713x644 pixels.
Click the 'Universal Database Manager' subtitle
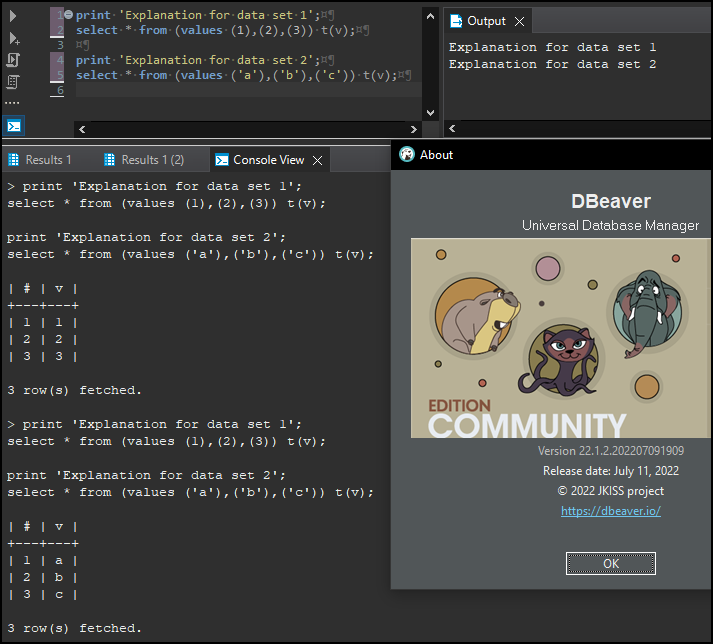click(x=610, y=225)
